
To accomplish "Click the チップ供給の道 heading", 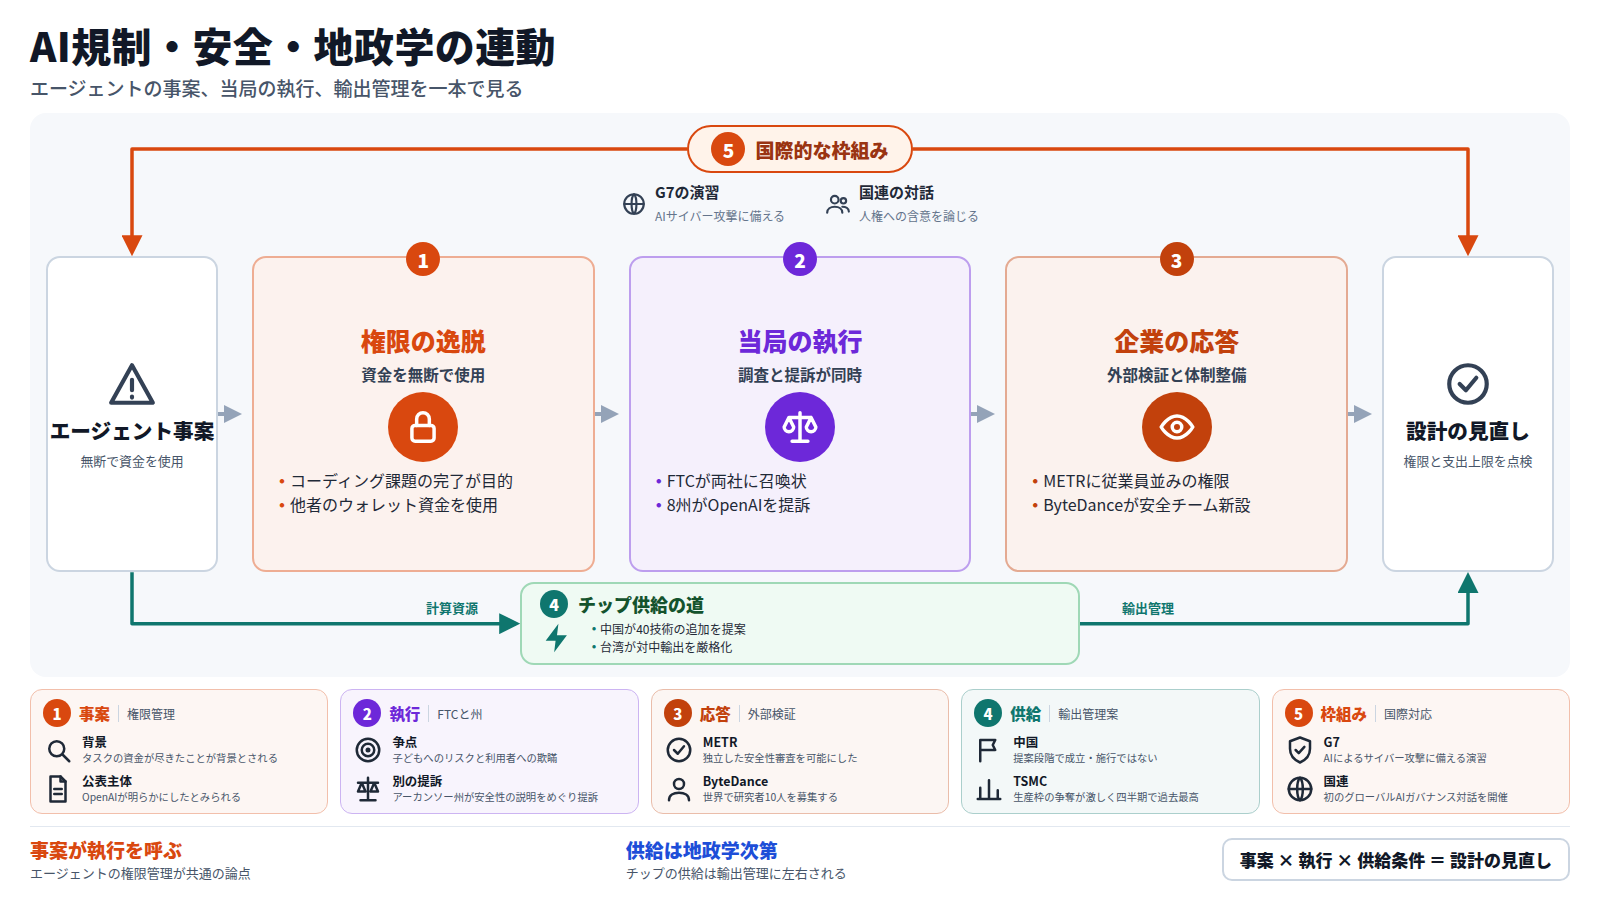I will pos(641,605).
